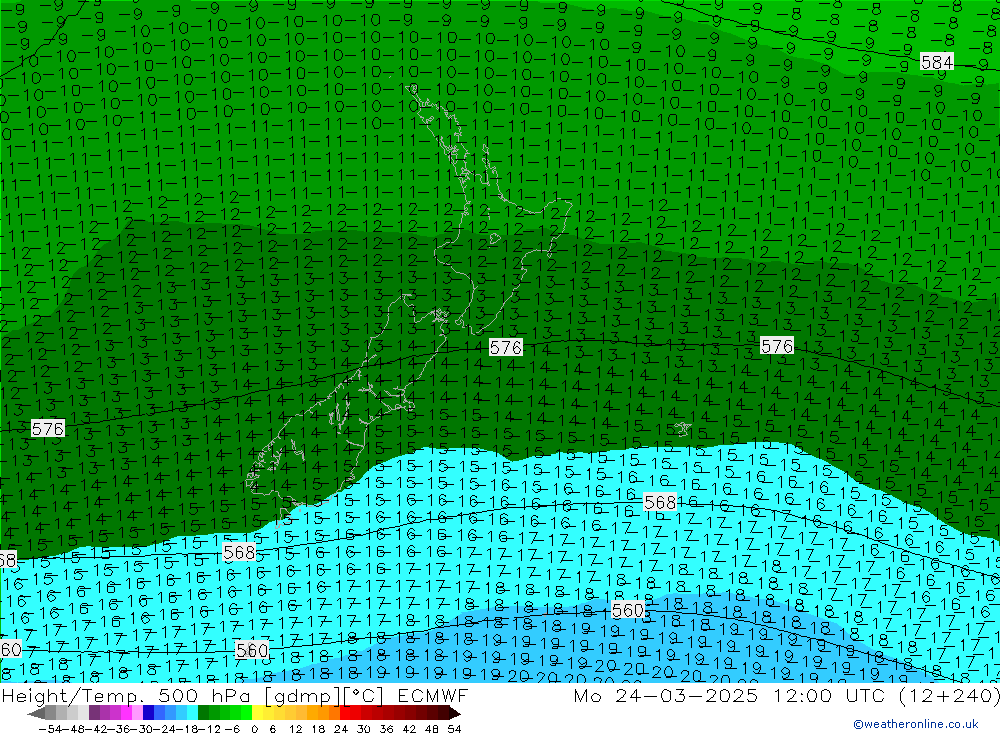Click the date '24-03-2025'
Screen dimensions: 1000x733
point(686,695)
